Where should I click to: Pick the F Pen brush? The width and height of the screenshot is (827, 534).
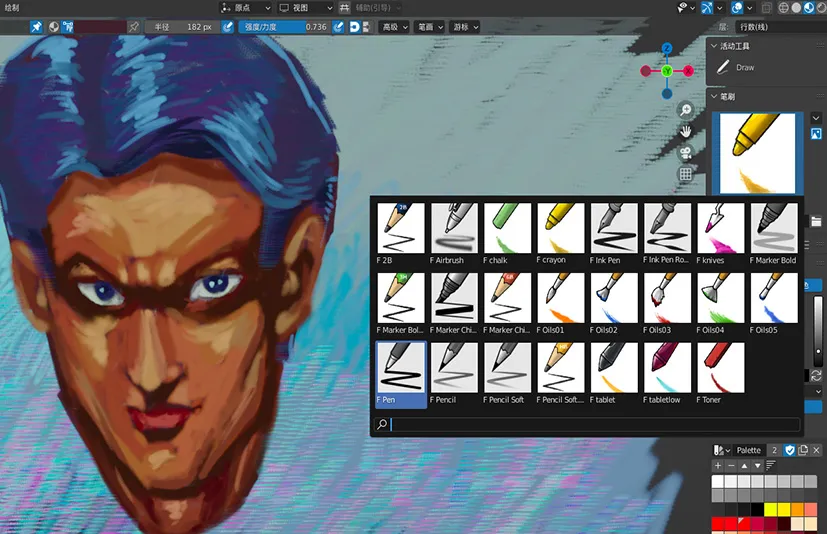pos(400,373)
